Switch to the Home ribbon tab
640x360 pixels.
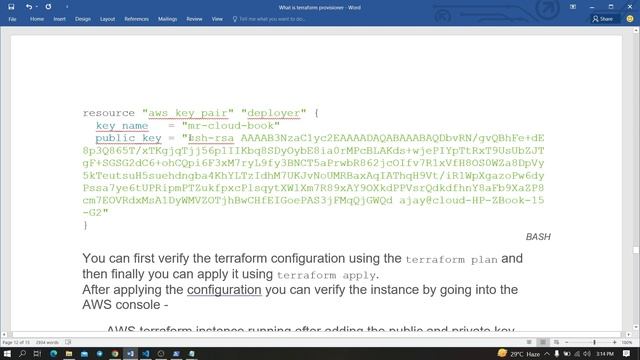[x=37, y=19]
